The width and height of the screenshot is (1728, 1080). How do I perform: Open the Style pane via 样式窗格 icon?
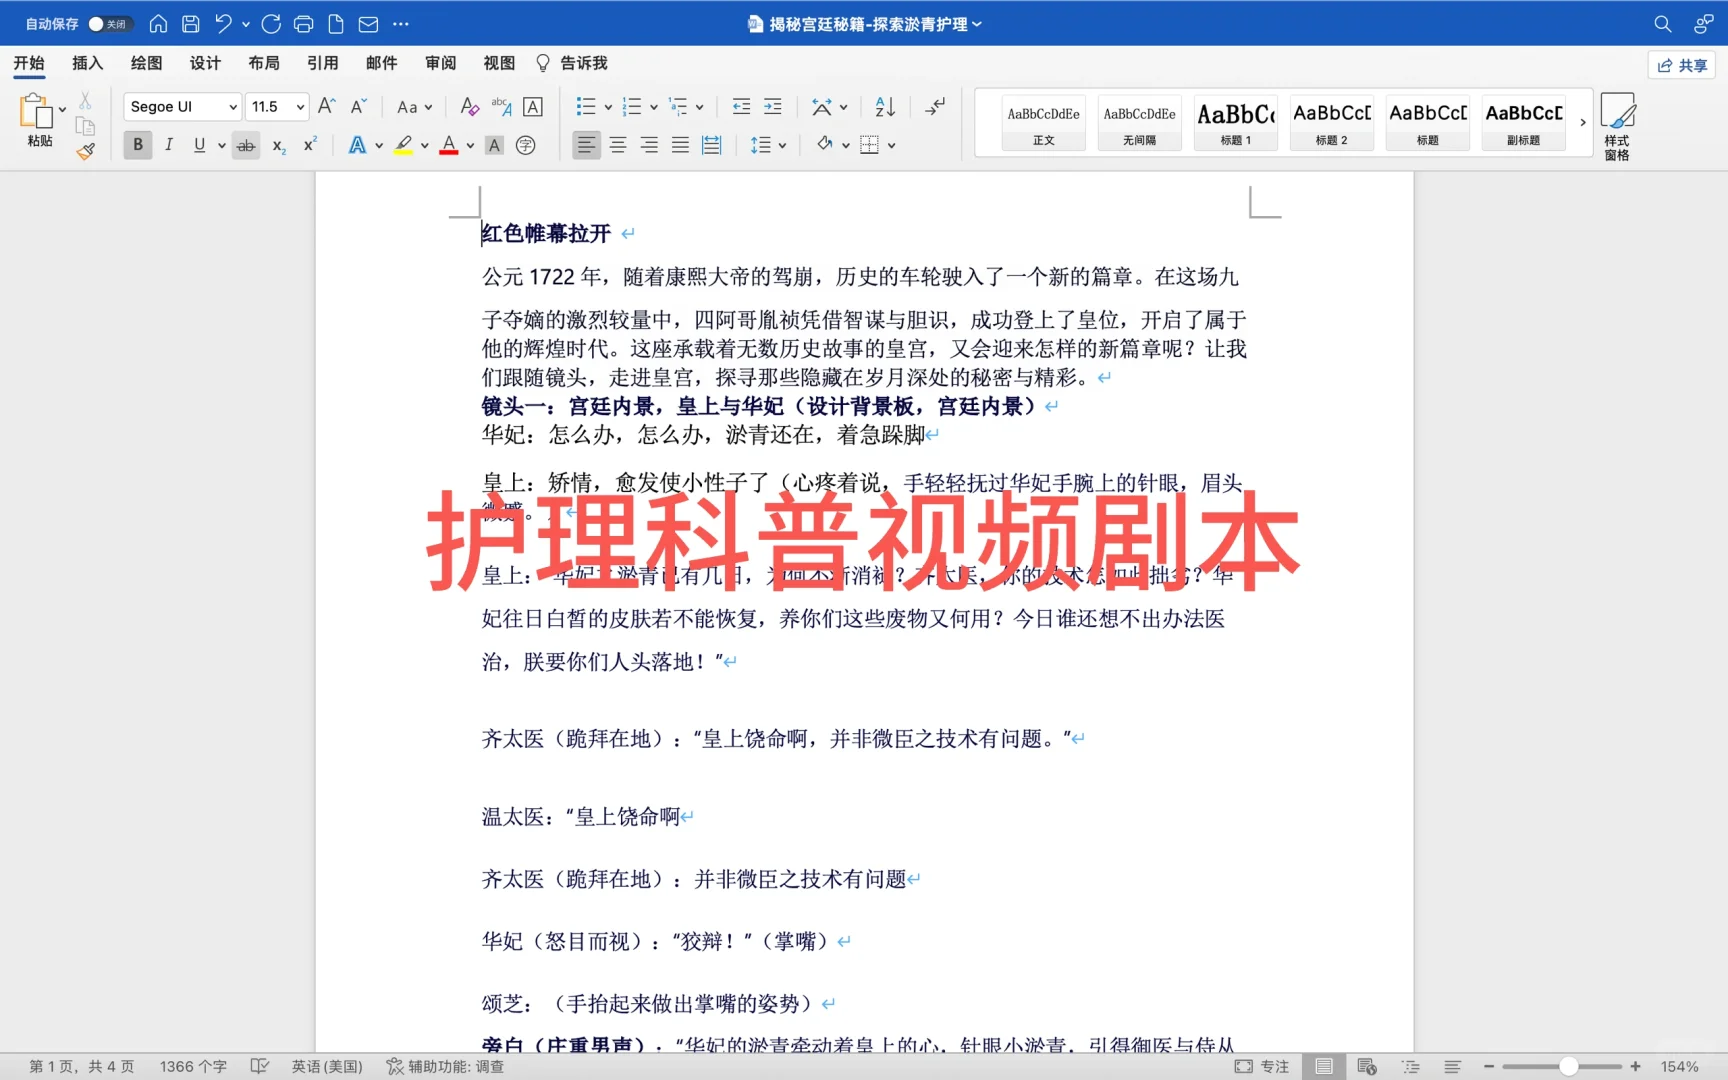1618,123
